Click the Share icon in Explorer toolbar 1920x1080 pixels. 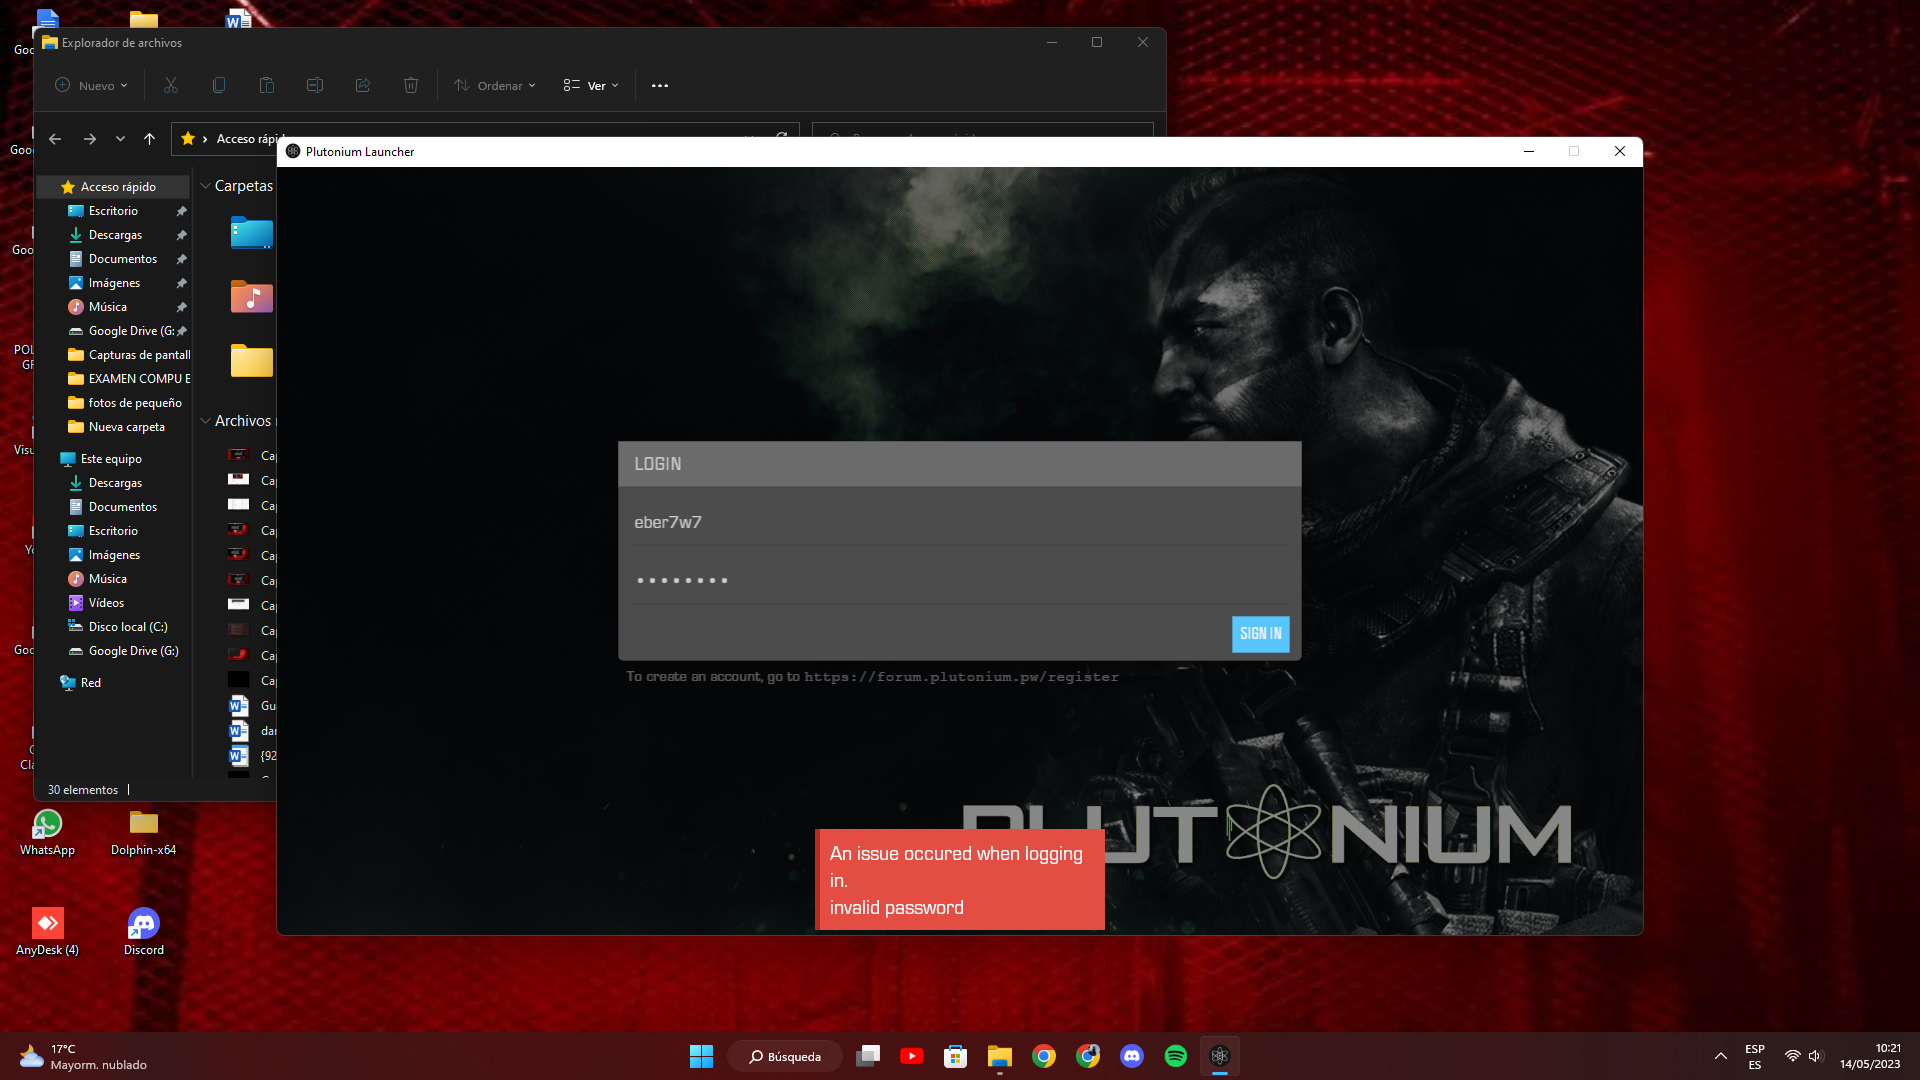click(x=363, y=85)
